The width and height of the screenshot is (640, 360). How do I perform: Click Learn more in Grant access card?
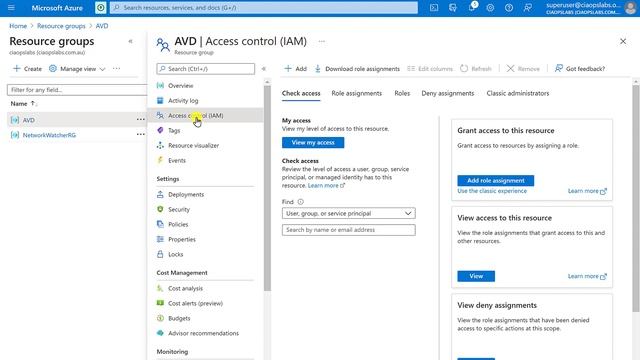pyautogui.click(x=587, y=191)
